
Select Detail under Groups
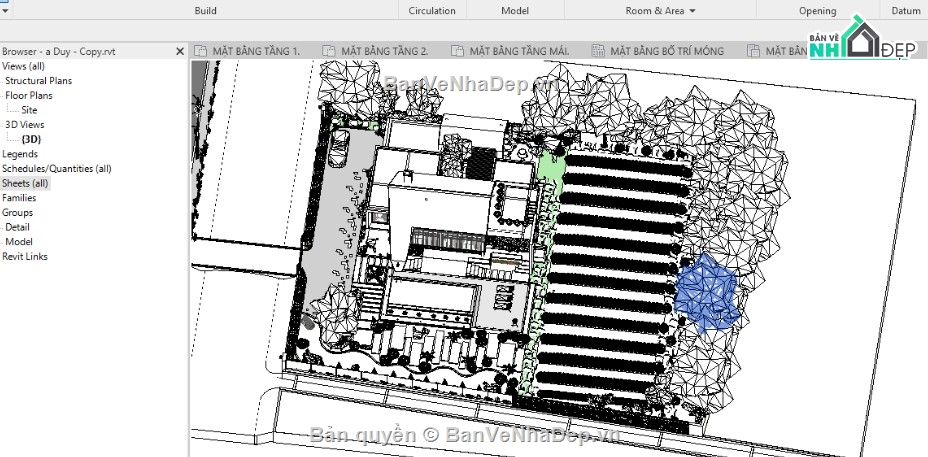(x=17, y=227)
